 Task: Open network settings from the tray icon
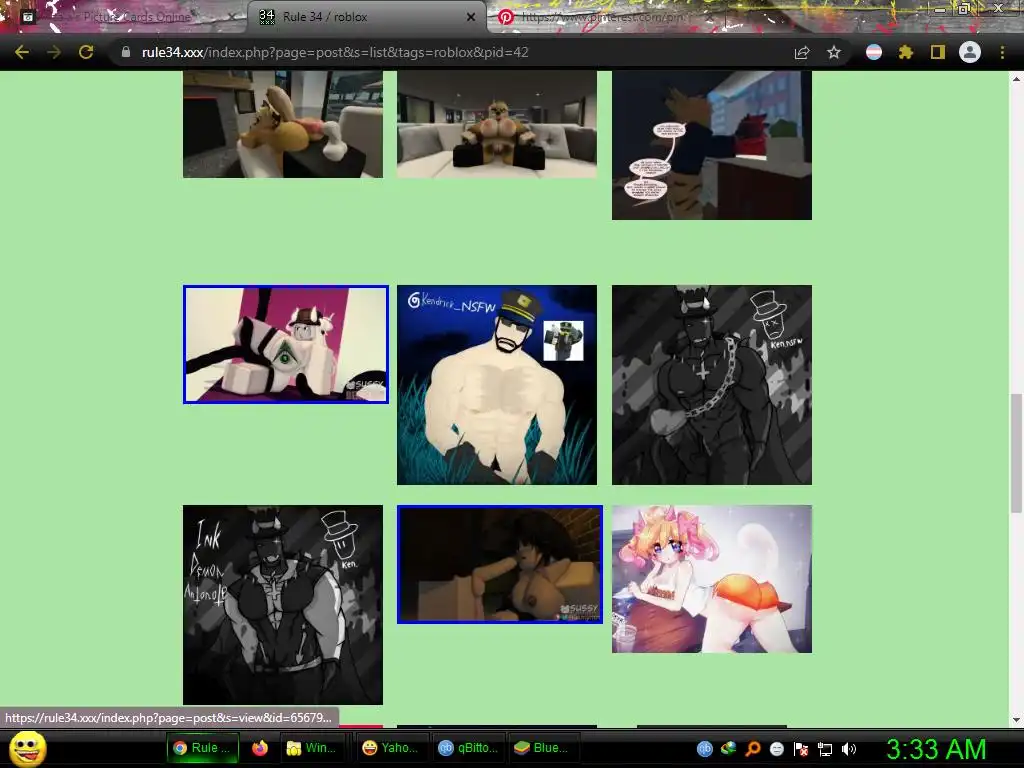coord(825,749)
